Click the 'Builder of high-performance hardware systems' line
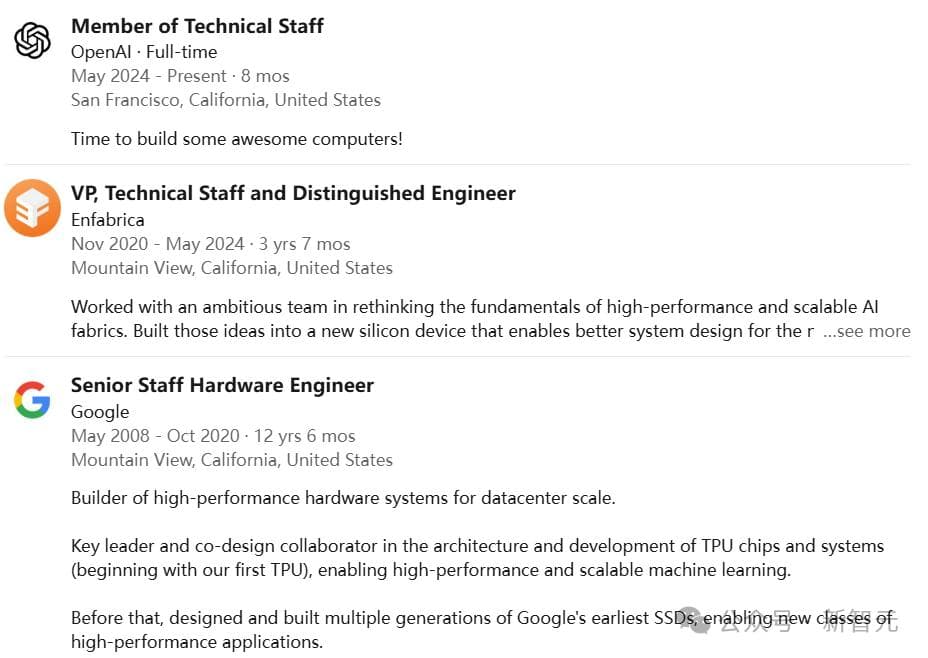This screenshot has height=658, width=928. coord(343,498)
